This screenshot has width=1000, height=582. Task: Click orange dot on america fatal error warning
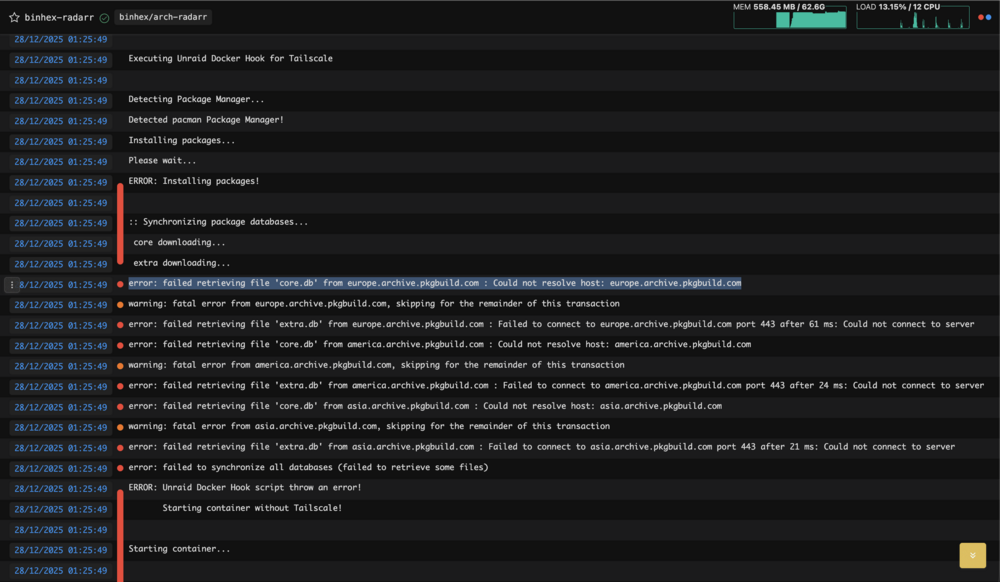point(120,366)
